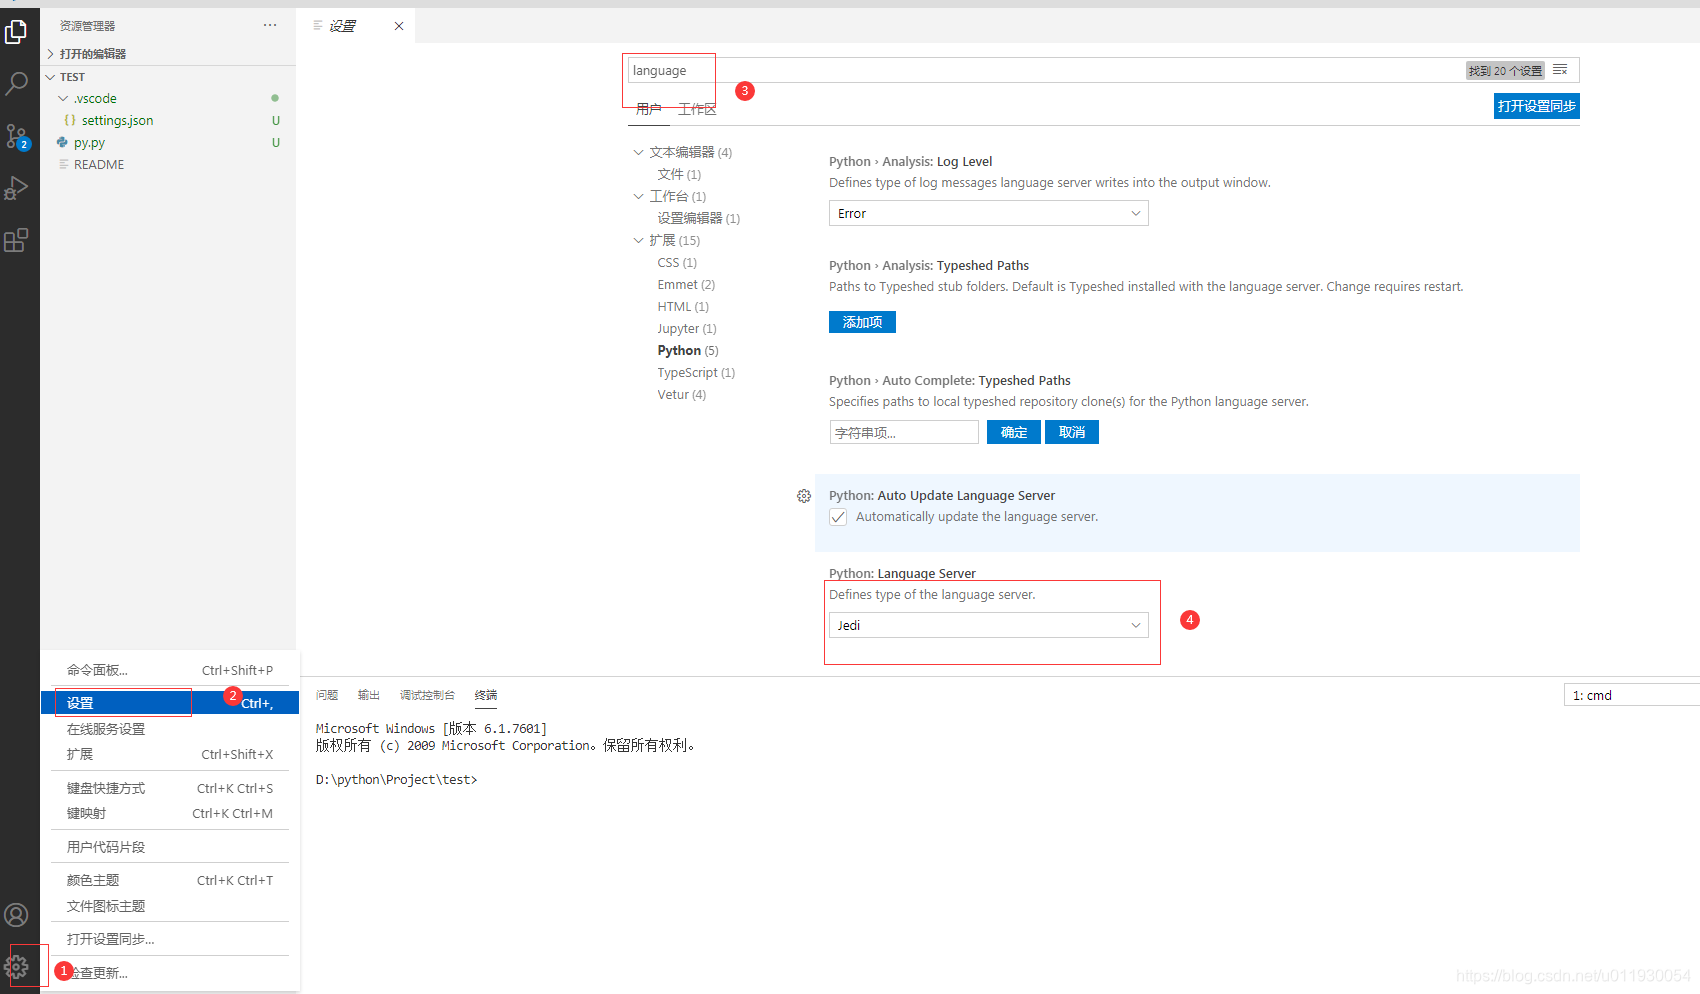The width and height of the screenshot is (1700, 994).
Task: Select 文件 (1) settings category
Action: [680, 175]
